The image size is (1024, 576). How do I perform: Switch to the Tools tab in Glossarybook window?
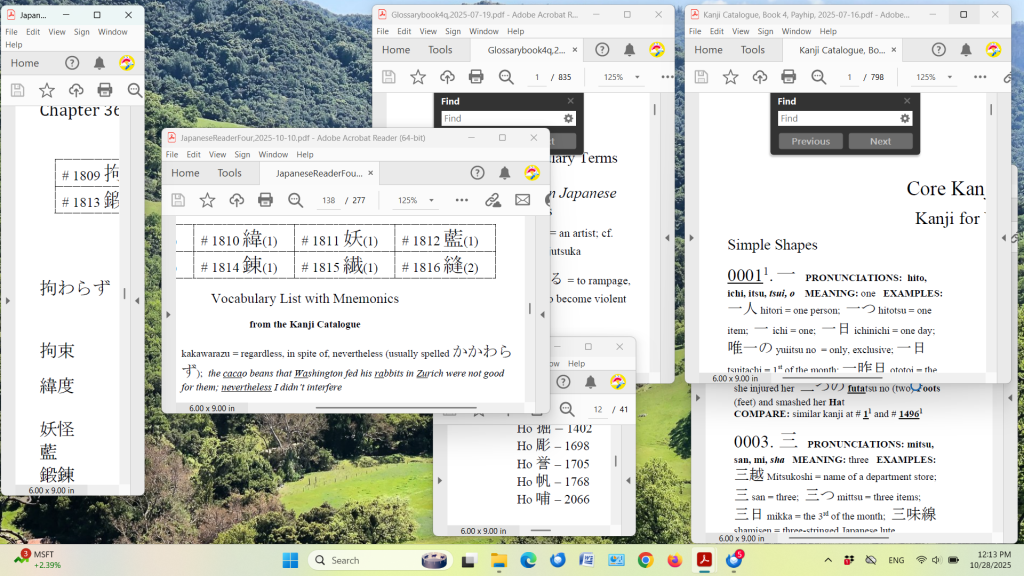point(440,50)
